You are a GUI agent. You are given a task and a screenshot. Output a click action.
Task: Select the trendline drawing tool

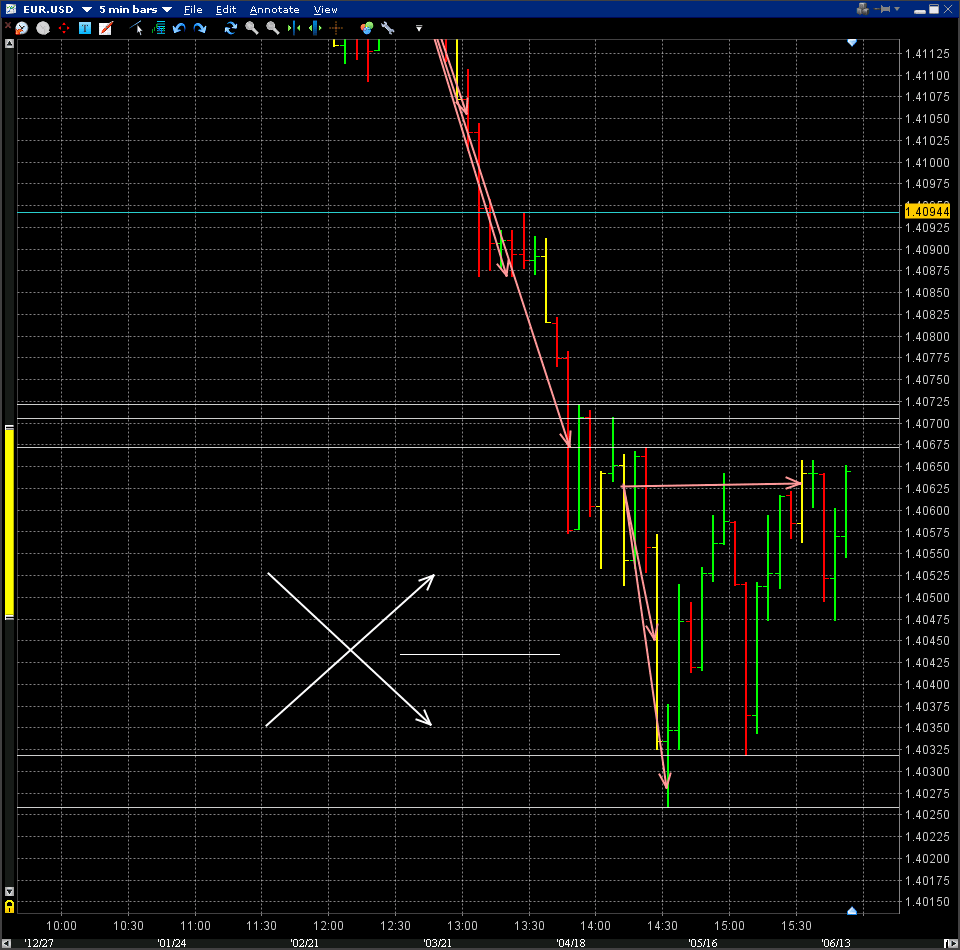pyautogui.click(x=136, y=28)
